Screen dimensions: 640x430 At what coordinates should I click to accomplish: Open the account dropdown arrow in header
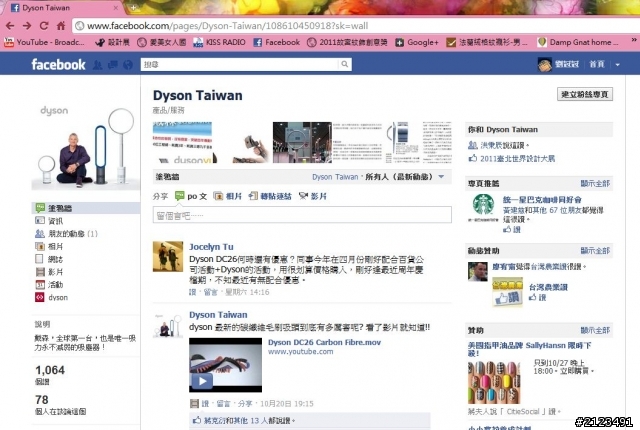pyautogui.click(x=618, y=64)
